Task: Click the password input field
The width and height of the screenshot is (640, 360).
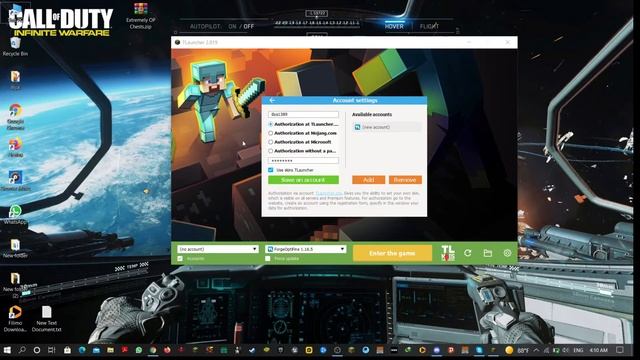Action: tap(303, 161)
